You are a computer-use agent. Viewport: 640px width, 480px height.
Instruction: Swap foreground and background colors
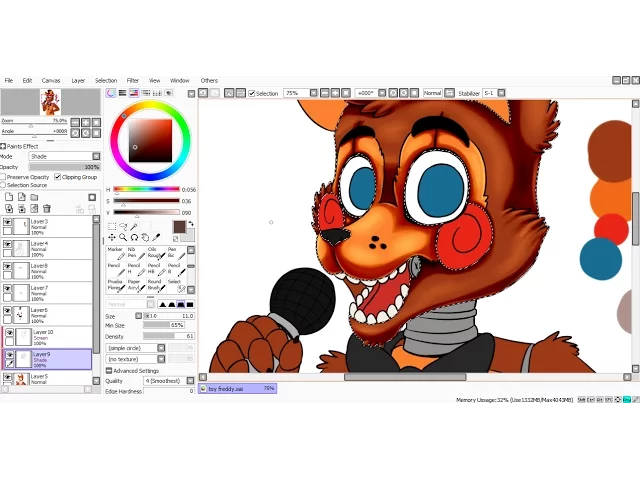[x=191, y=224]
